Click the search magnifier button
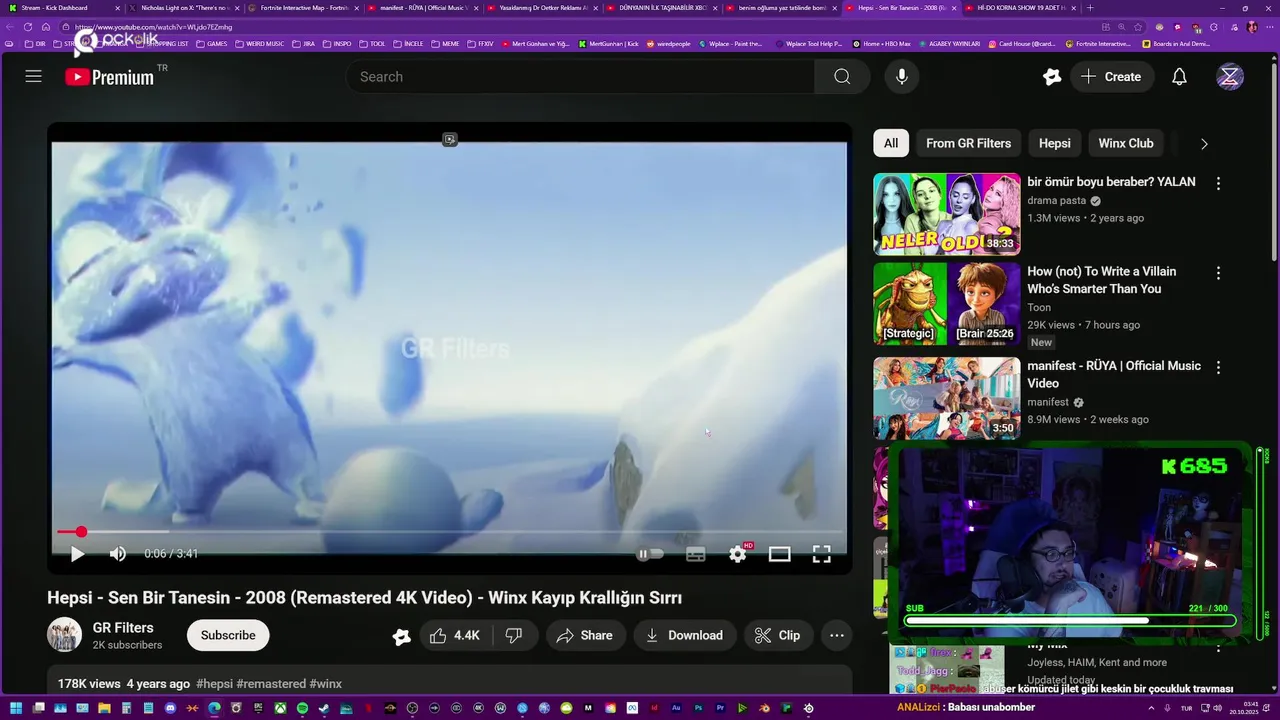 842,77
